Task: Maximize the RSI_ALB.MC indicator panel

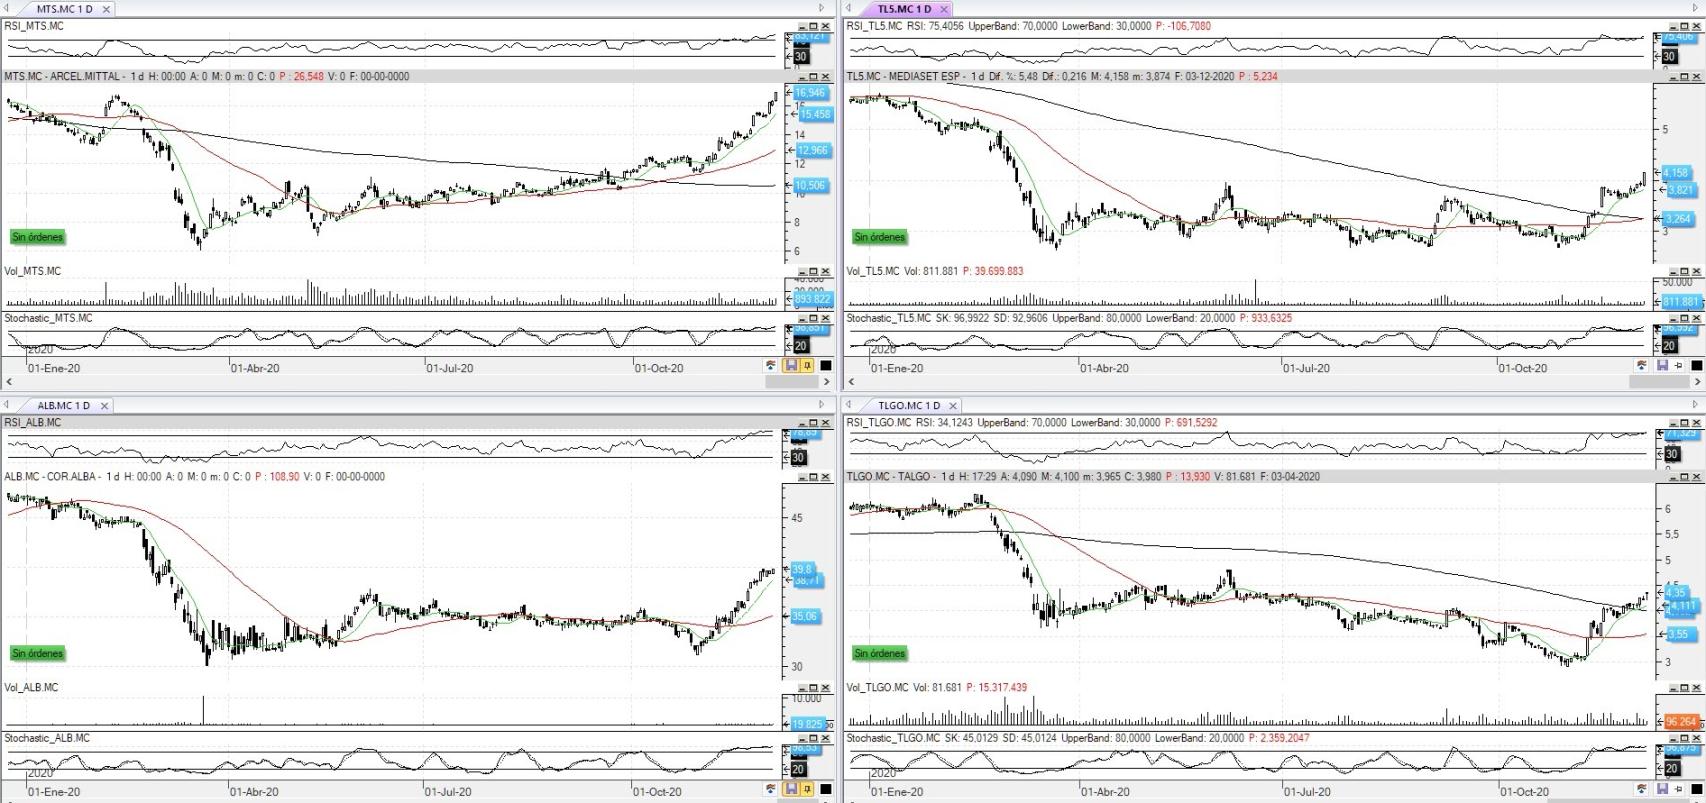Action: tap(813, 423)
